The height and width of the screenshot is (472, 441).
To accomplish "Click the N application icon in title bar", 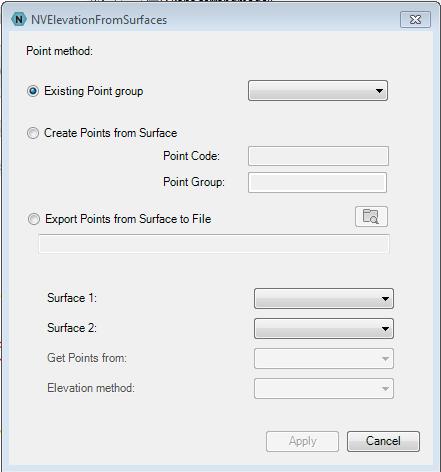I will click(x=19, y=19).
